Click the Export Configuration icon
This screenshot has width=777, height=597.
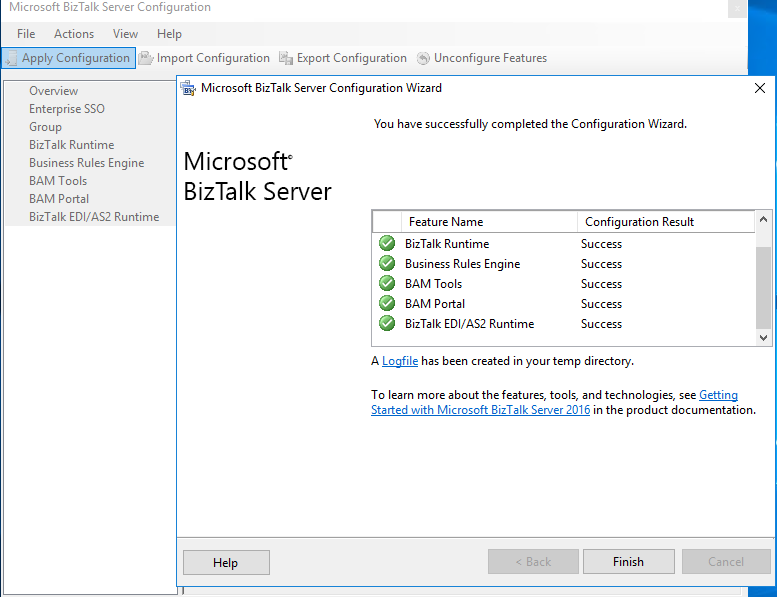pyautogui.click(x=286, y=58)
